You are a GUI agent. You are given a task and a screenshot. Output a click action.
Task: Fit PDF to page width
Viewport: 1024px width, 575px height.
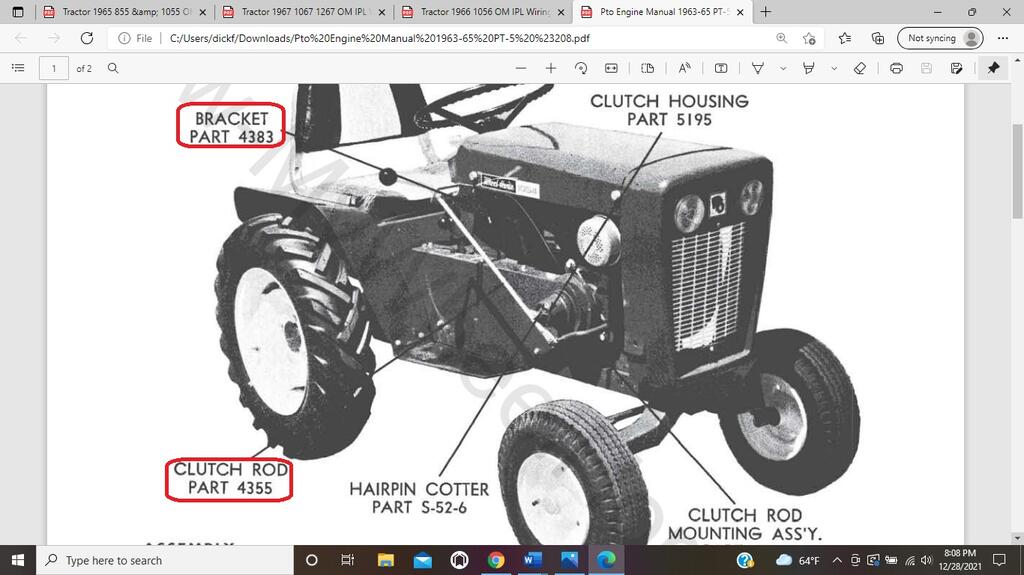tap(611, 68)
